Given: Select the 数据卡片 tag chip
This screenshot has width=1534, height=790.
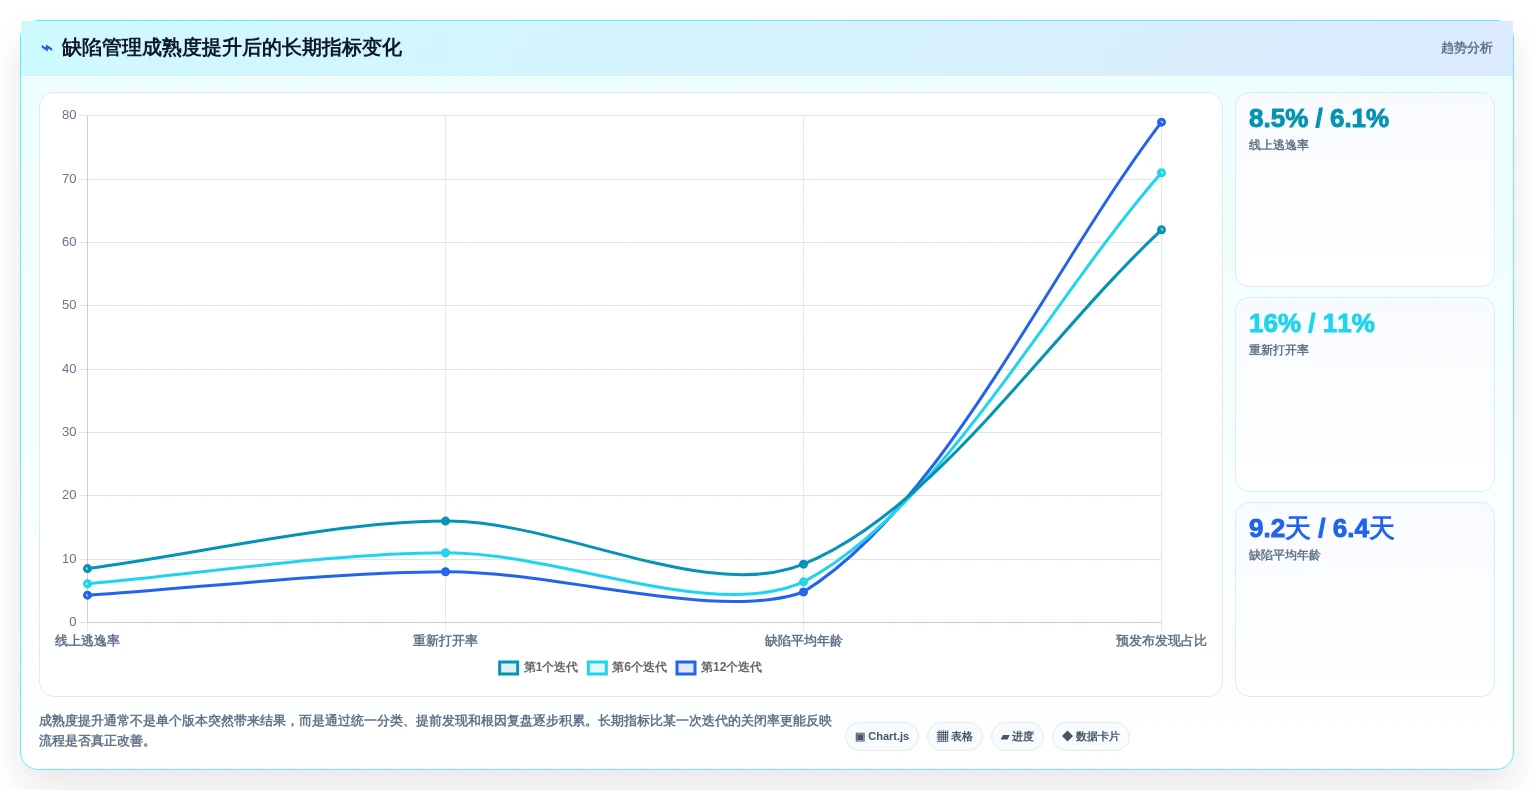Looking at the screenshot, I should pyautogui.click(x=1091, y=737).
